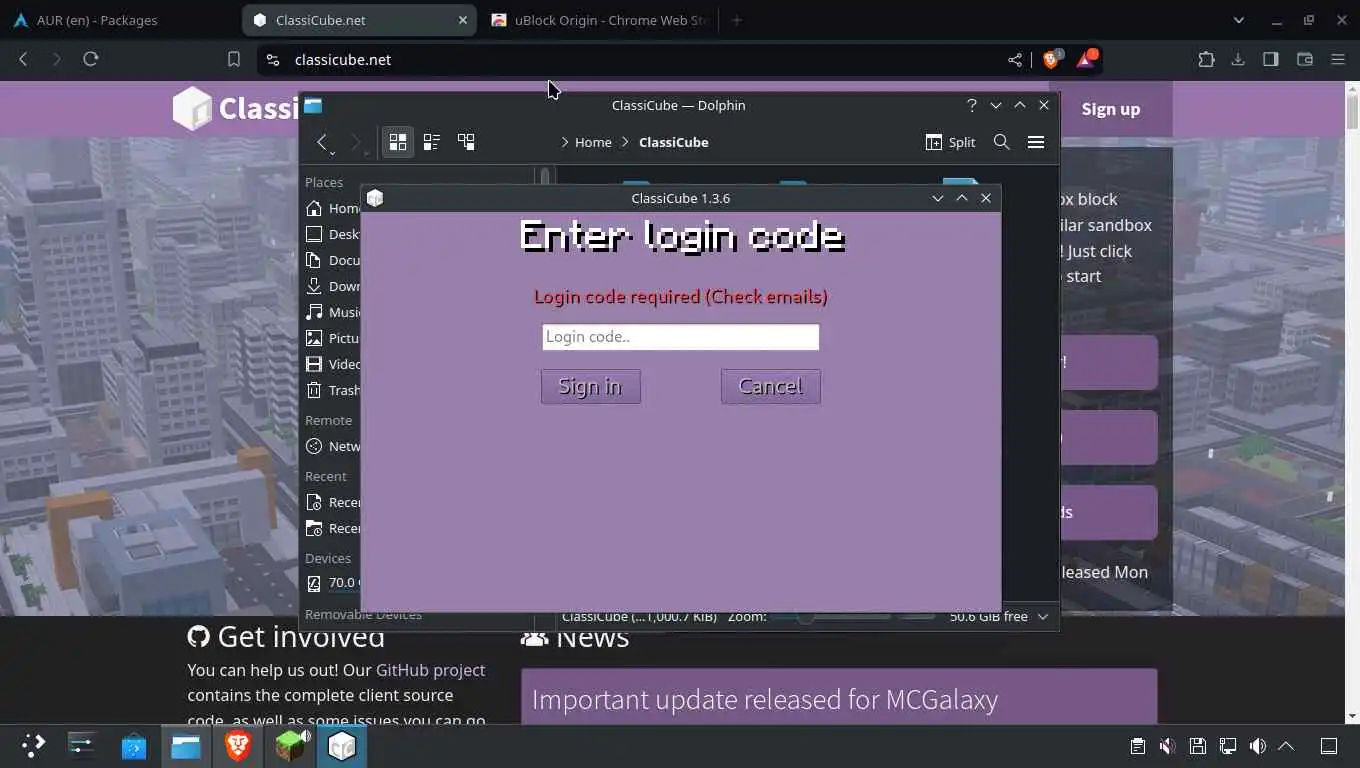Click Cancel in the login code dialog
Image resolution: width=1360 pixels, height=768 pixels.
(x=770, y=387)
